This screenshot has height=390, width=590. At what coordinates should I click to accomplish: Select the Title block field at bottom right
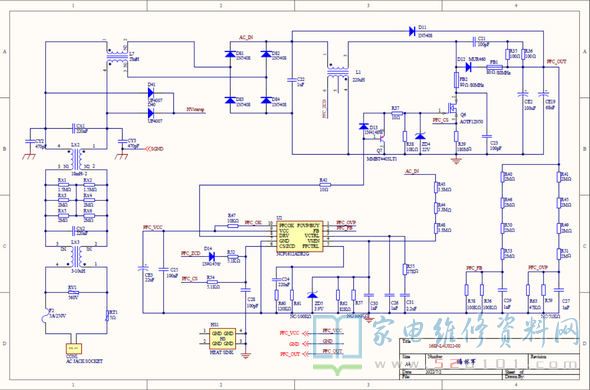point(489,345)
